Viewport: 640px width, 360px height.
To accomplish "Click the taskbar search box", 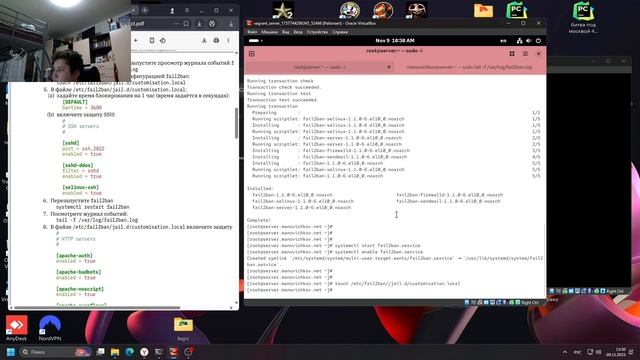I will point(55,352).
